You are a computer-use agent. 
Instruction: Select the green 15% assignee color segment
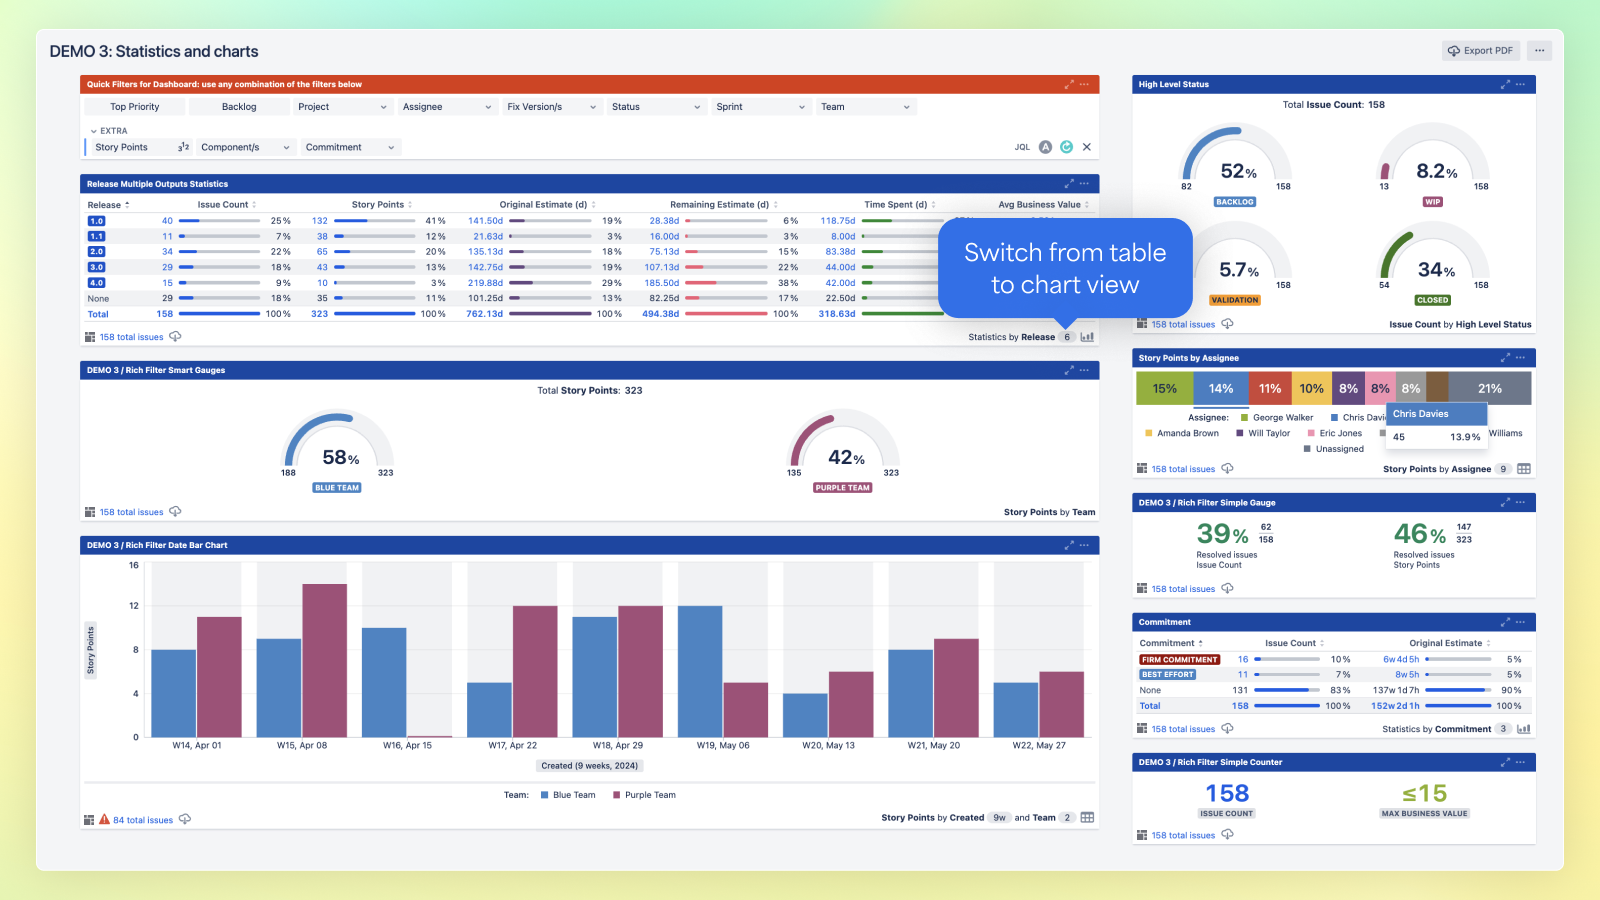1164,387
